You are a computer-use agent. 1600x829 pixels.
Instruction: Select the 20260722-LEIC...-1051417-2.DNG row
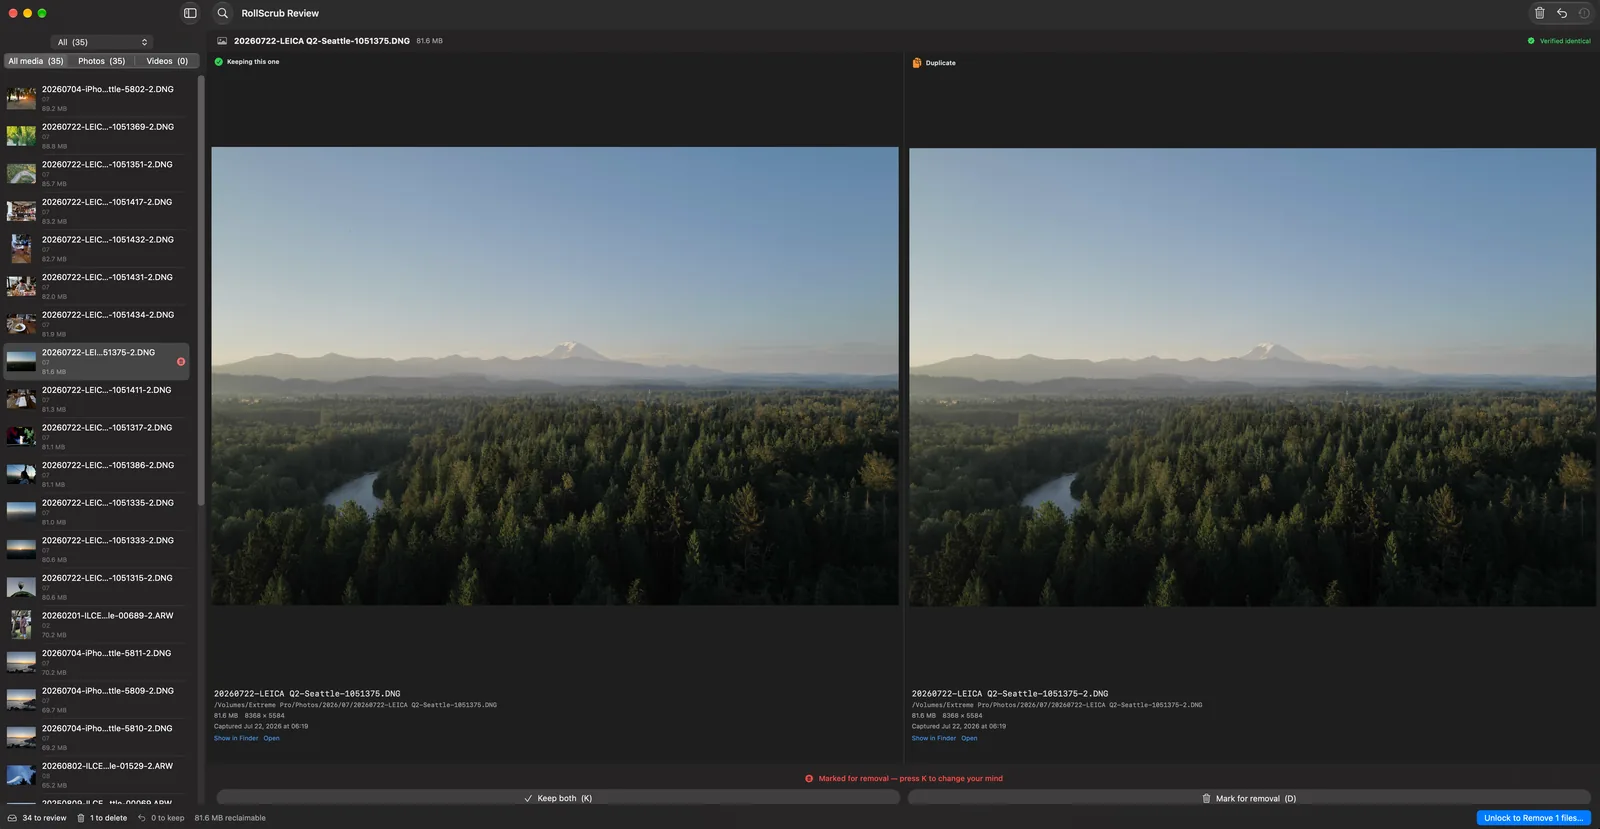click(96, 211)
